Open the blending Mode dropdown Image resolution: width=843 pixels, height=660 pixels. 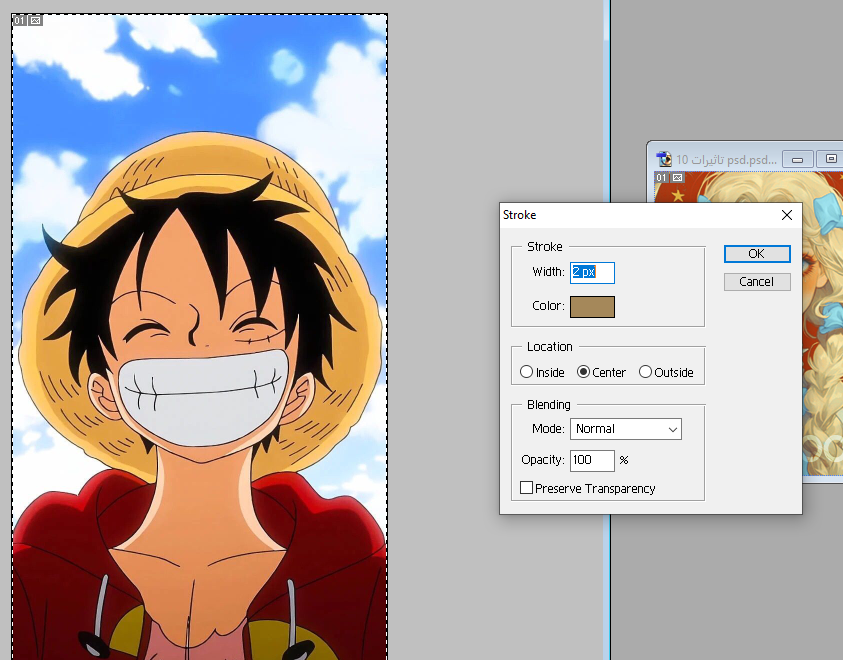(626, 429)
